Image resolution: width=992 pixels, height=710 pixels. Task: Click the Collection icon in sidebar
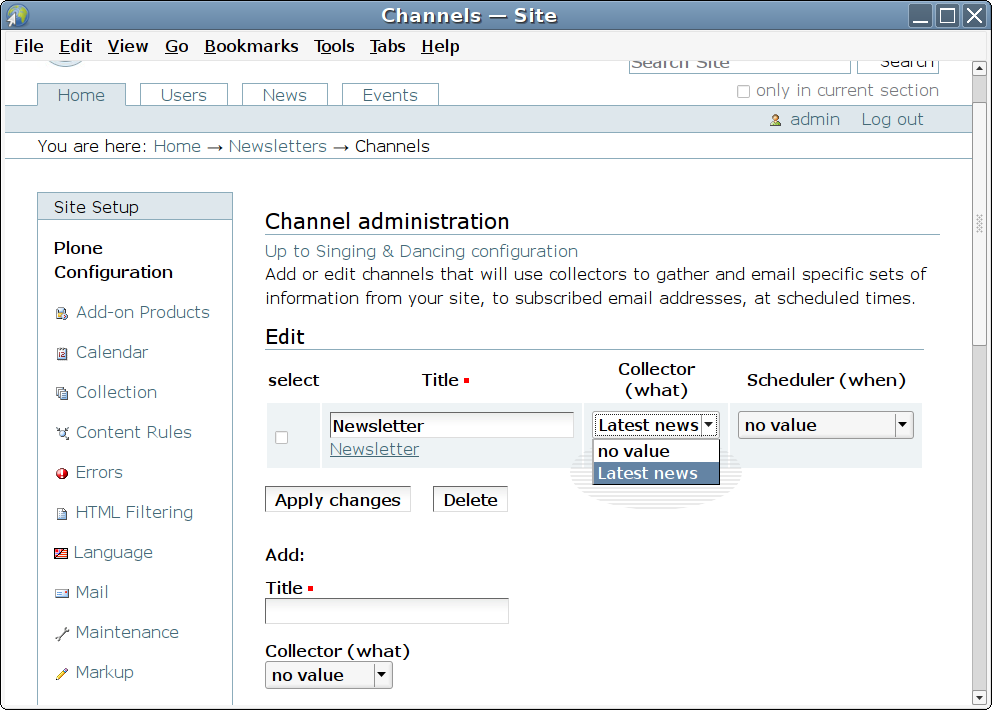point(62,393)
